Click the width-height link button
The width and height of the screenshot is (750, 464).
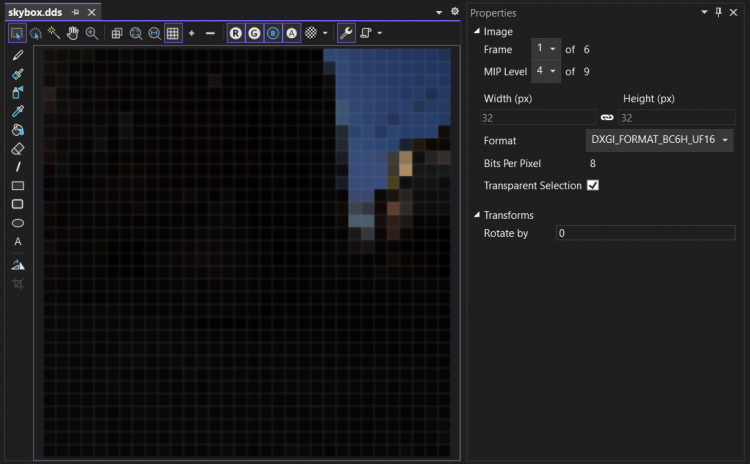click(x=607, y=118)
